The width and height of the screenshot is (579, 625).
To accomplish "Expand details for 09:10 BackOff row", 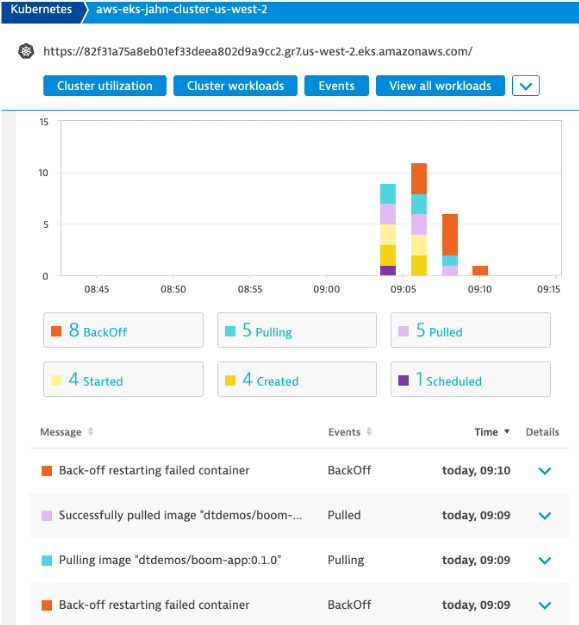I will pos(545,471).
